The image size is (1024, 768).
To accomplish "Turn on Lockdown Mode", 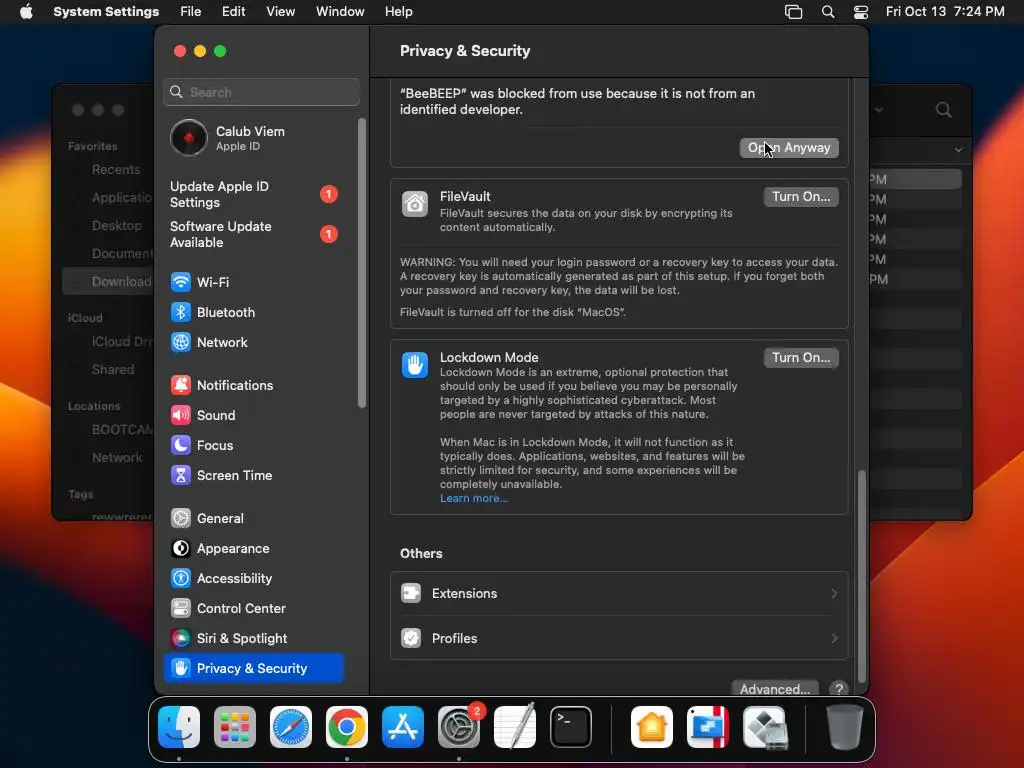I will click(801, 357).
